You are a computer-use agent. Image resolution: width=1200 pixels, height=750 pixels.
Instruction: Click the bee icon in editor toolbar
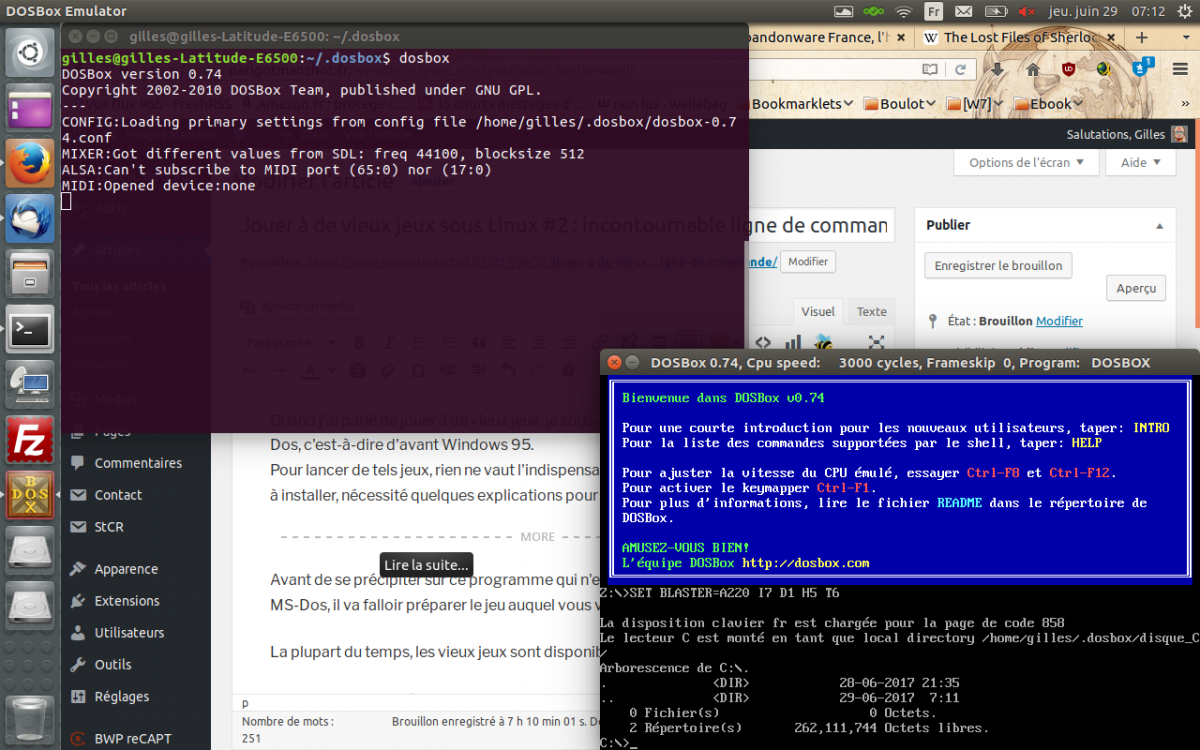[824, 343]
